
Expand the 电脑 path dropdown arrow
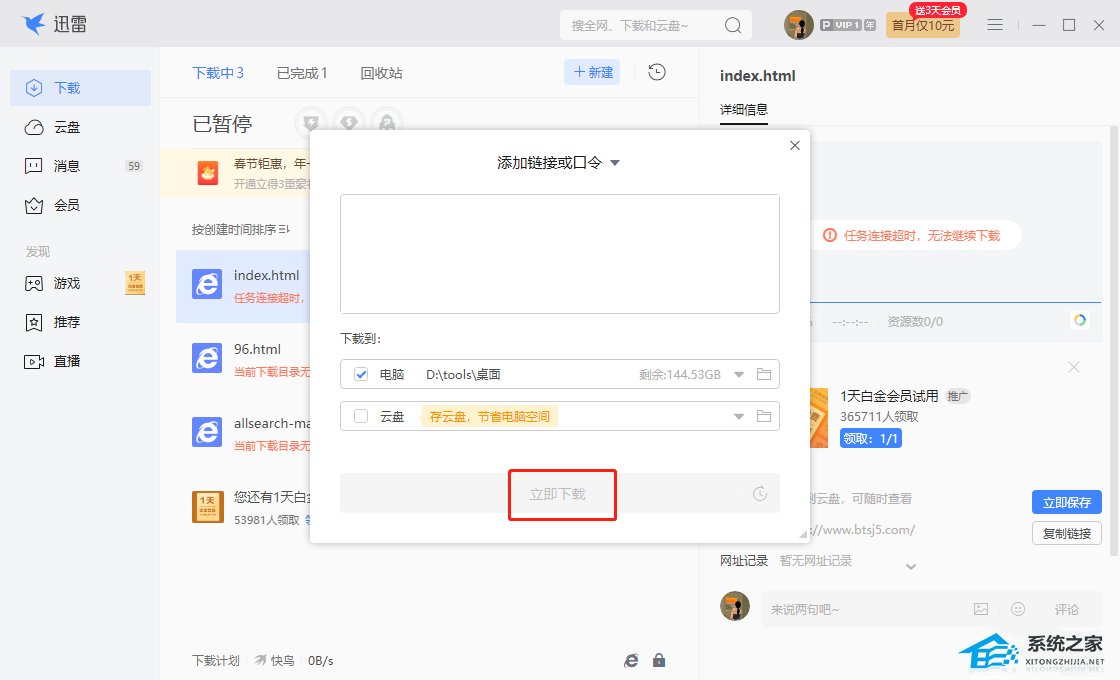739,375
